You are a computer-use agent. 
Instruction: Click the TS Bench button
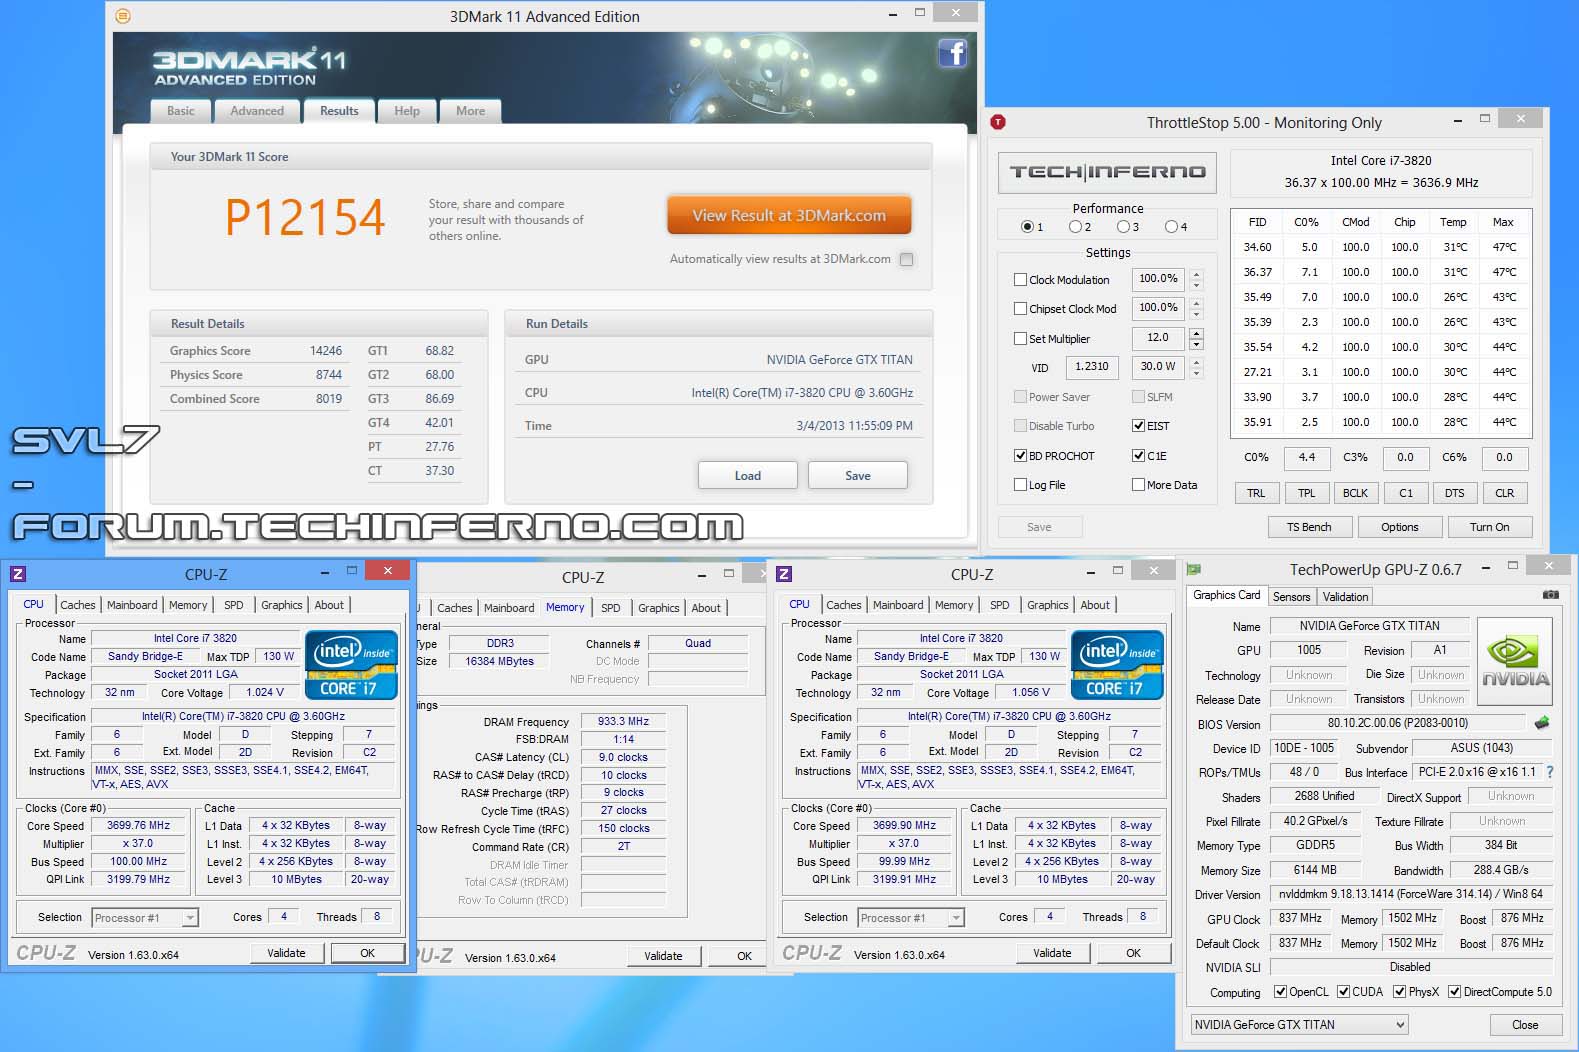[x=1308, y=527]
